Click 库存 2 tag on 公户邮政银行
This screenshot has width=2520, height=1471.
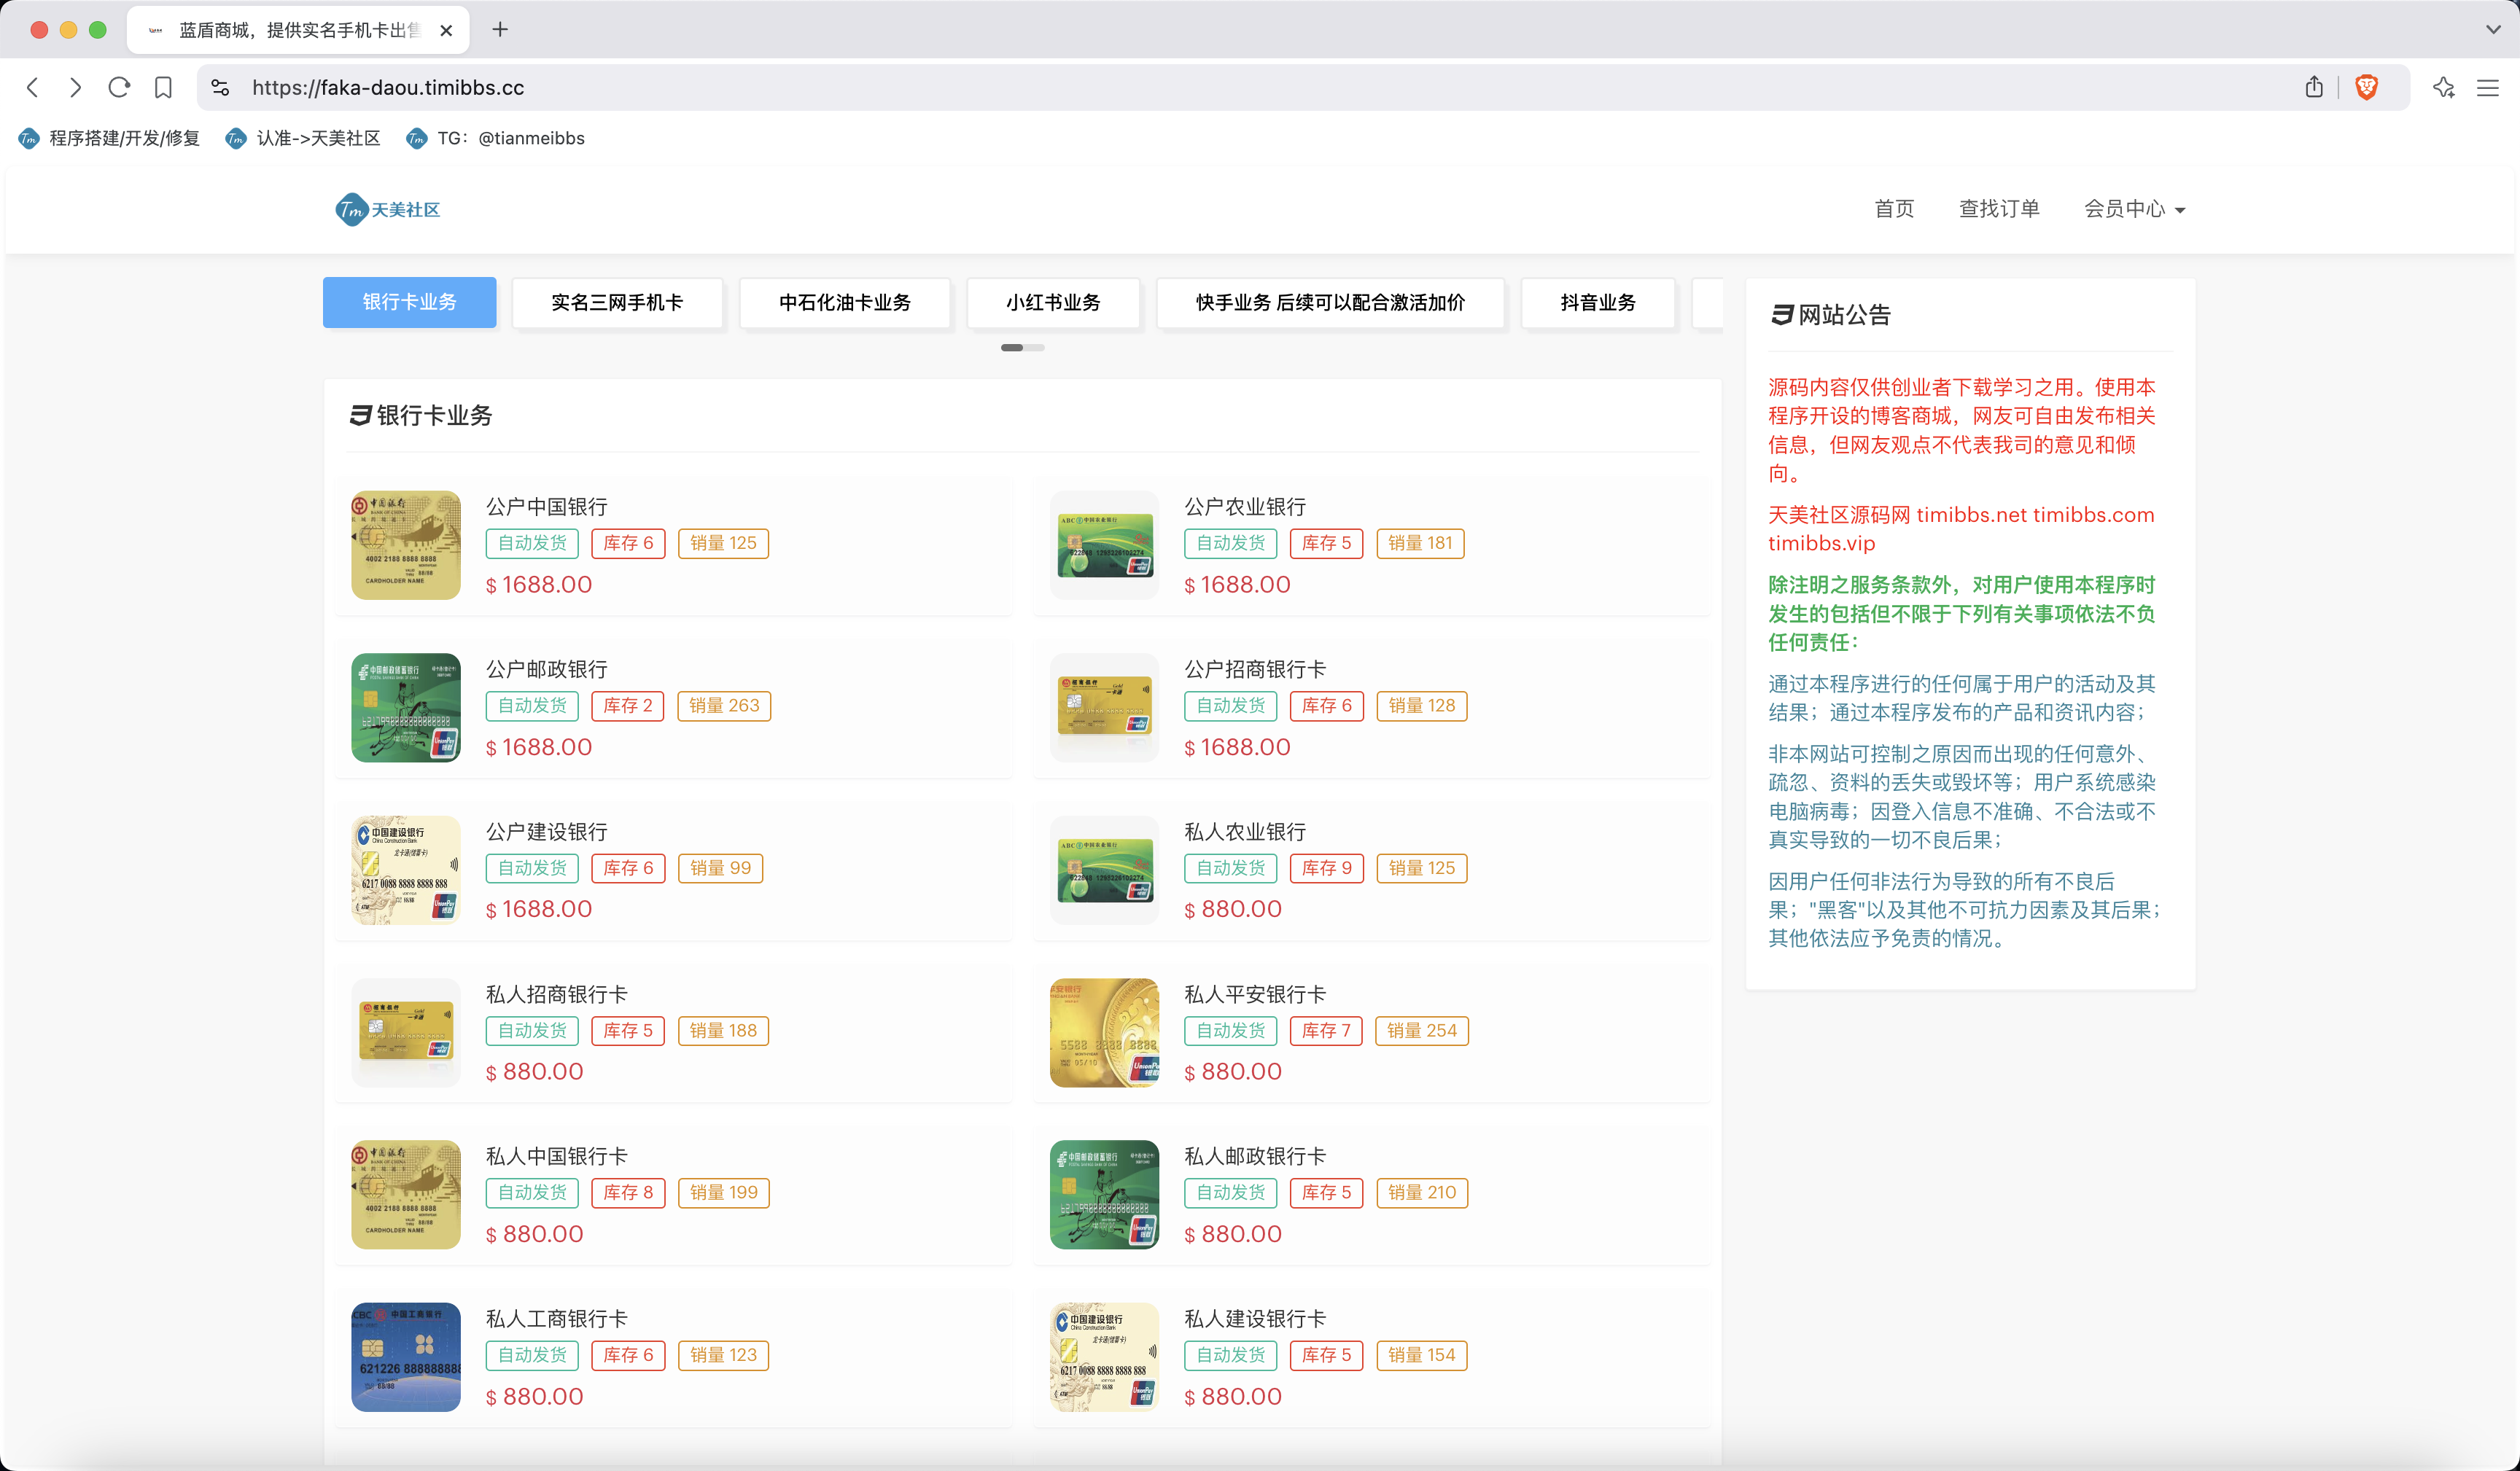tap(628, 705)
